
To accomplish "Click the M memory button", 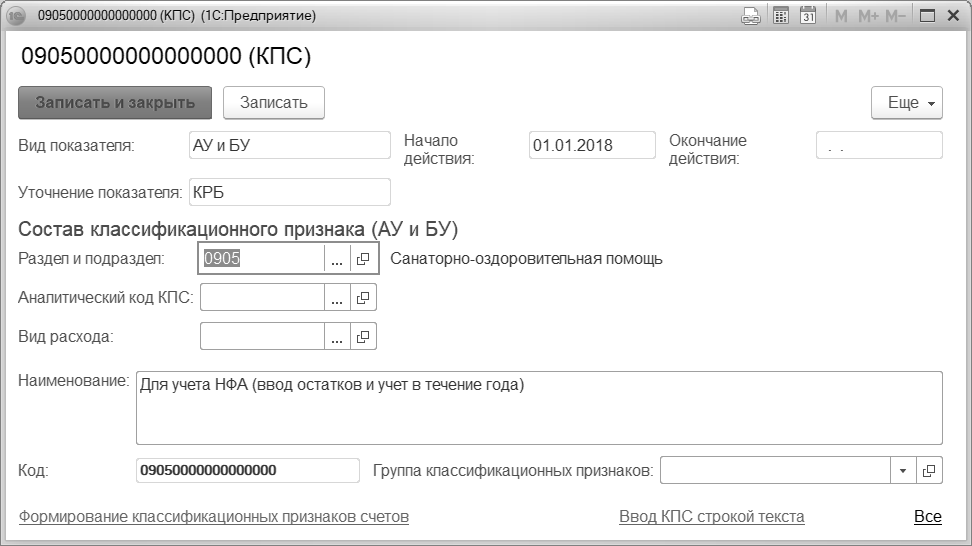I will pyautogui.click(x=841, y=16).
